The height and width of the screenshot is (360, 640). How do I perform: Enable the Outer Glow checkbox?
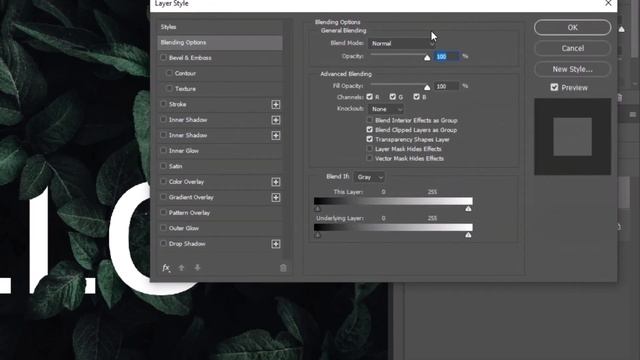pyautogui.click(x=164, y=228)
